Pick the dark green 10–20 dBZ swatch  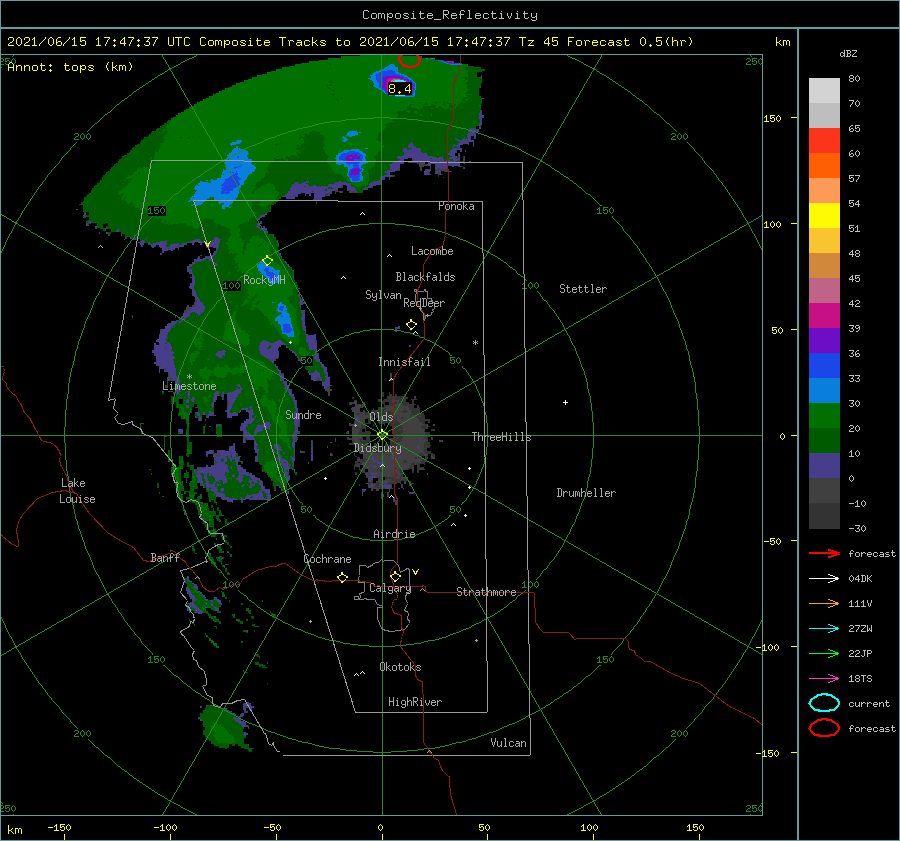coord(824,441)
